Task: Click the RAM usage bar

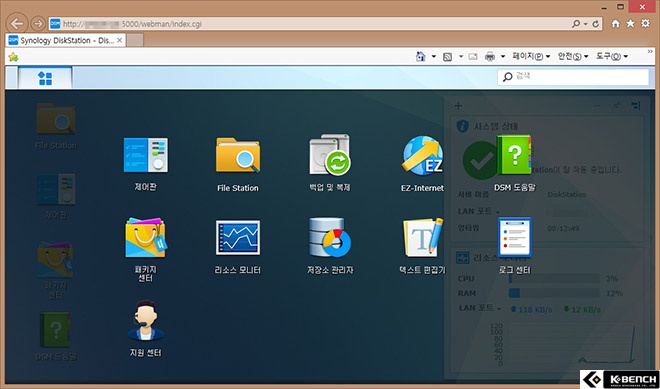Action: click(554, 293)
